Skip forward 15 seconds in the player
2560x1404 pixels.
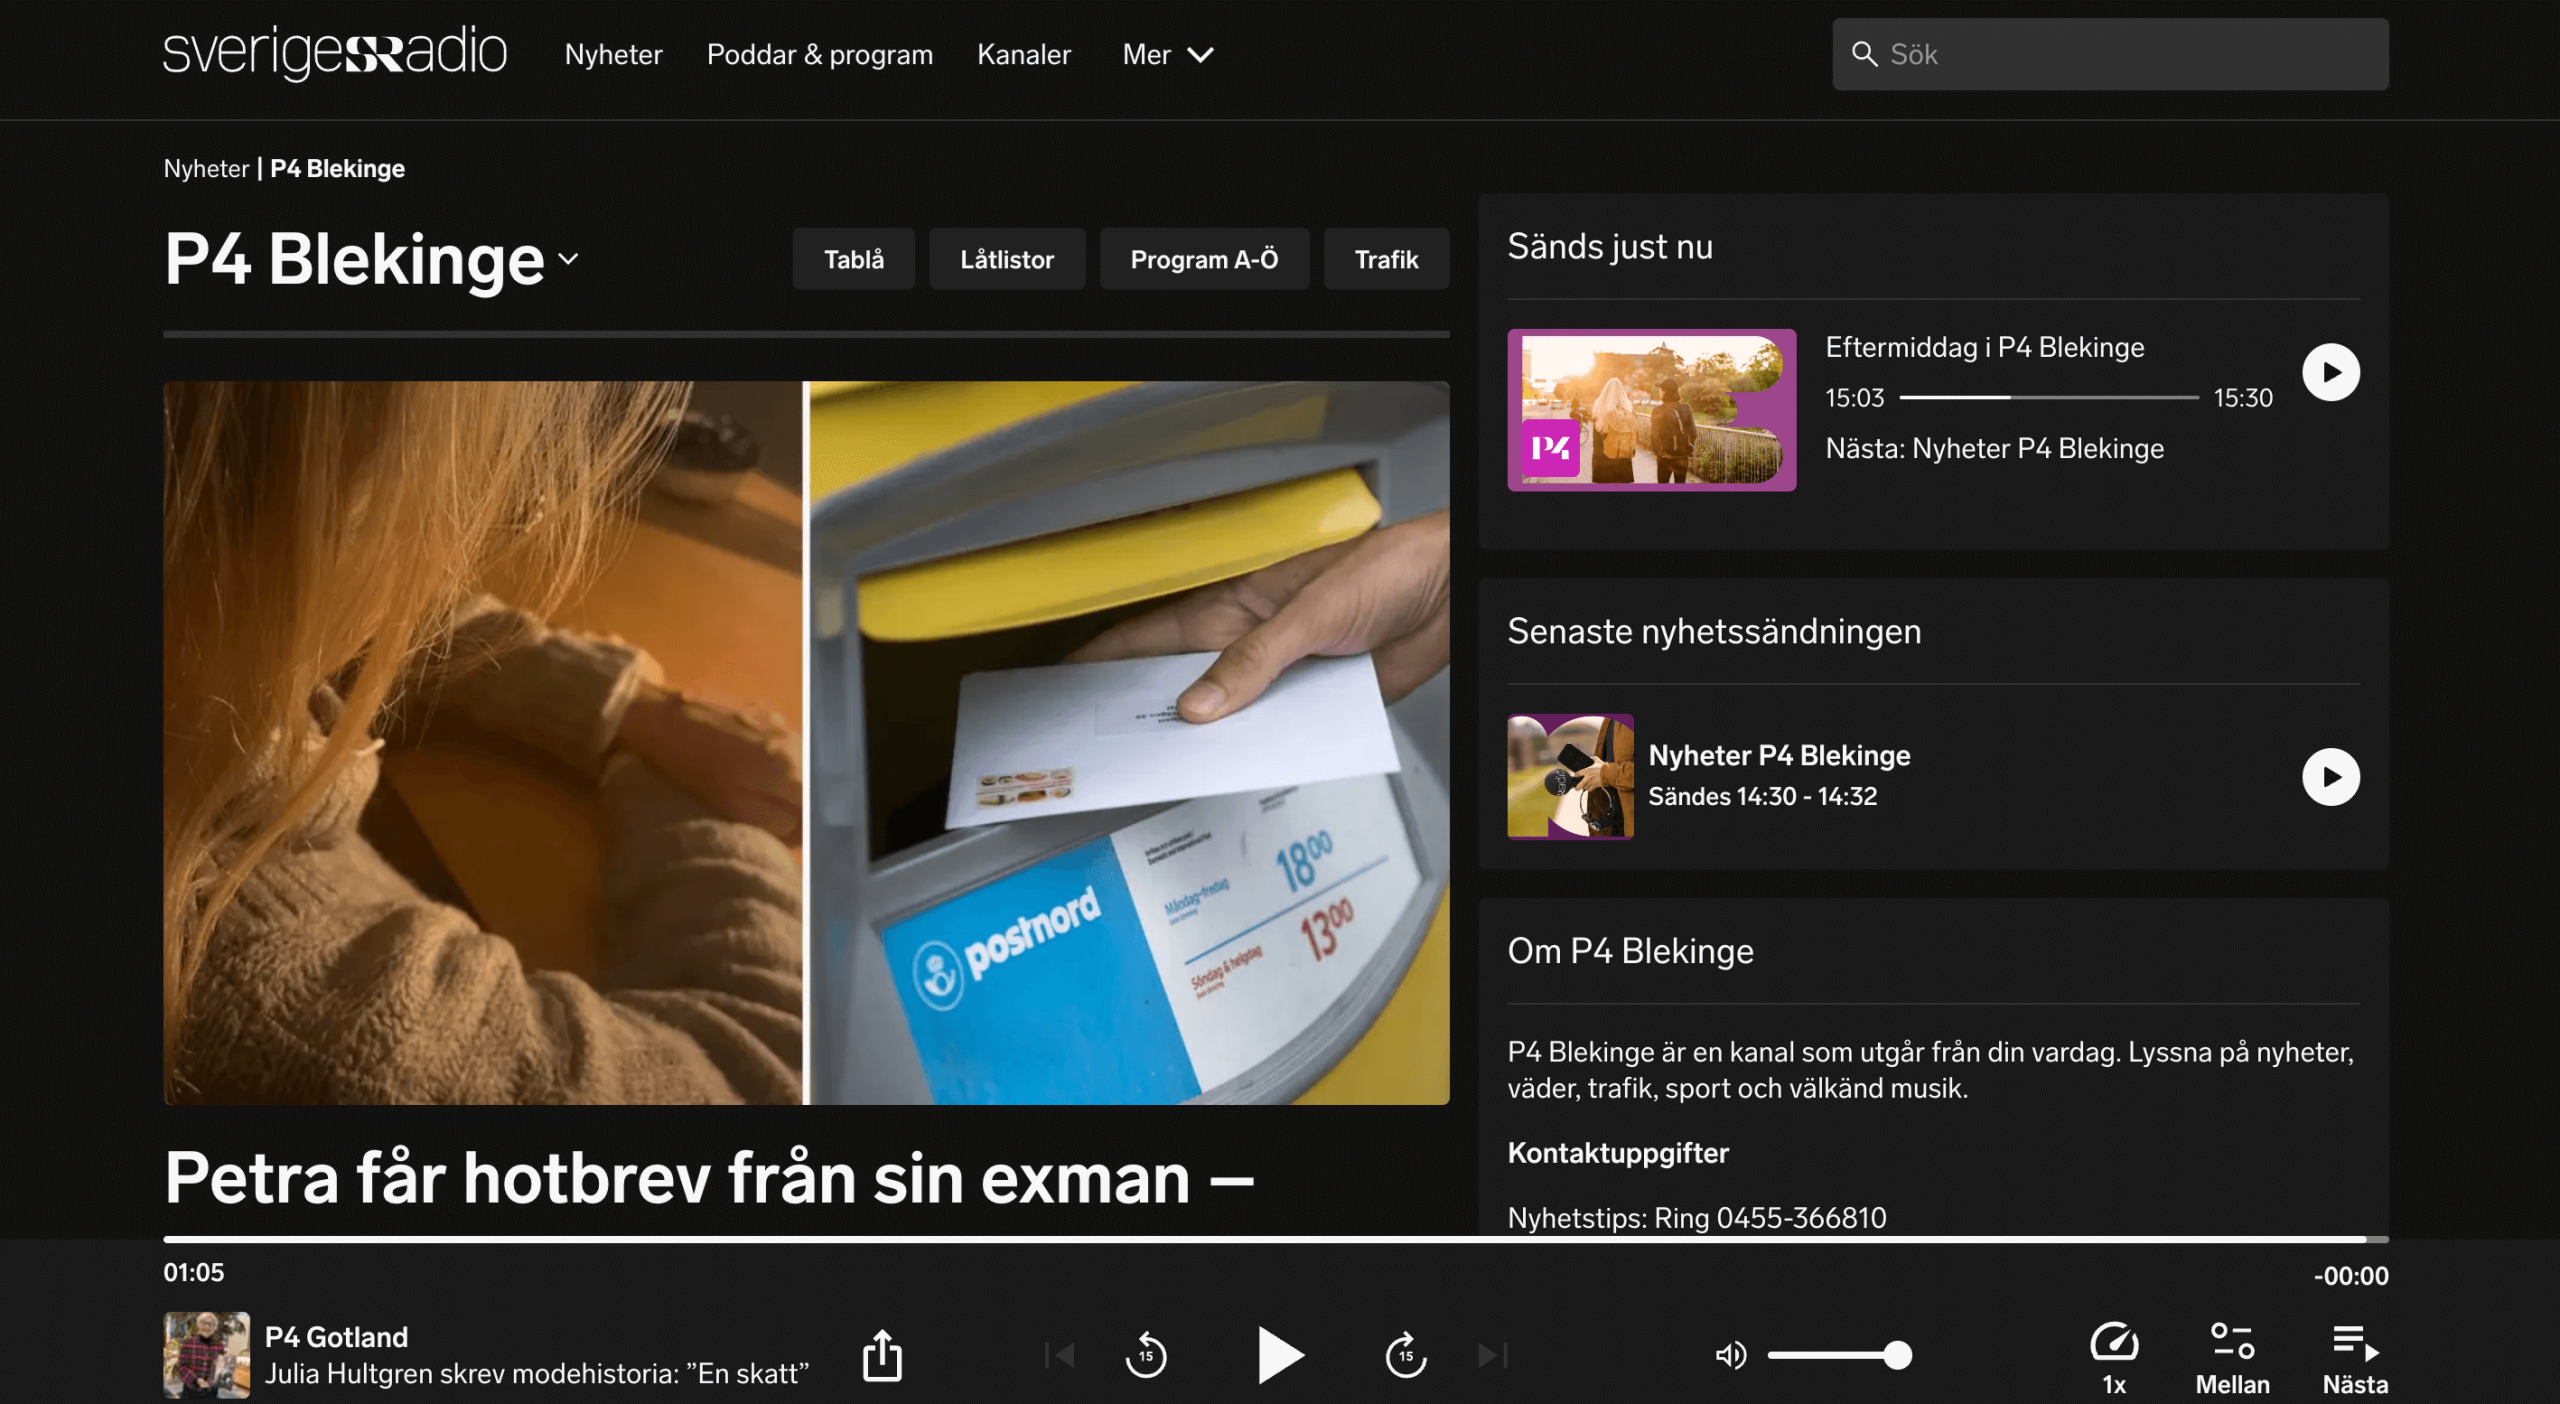[x=1405, y=1355]
